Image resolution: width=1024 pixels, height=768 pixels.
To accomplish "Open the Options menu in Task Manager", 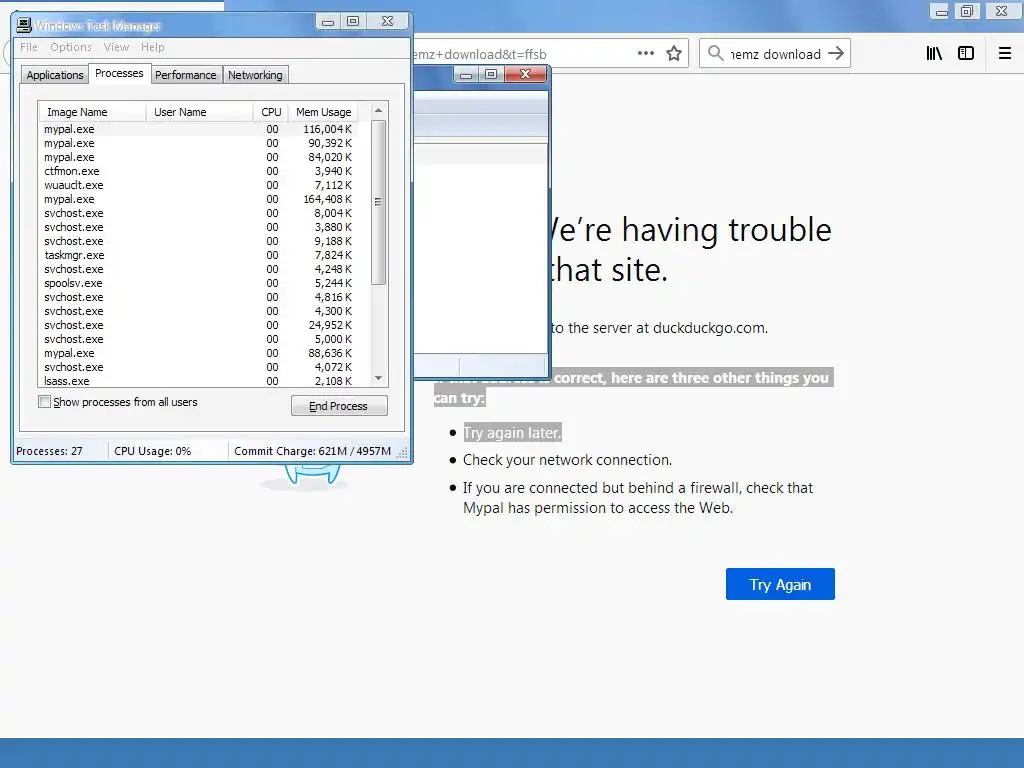I will (x=71, y=47).
